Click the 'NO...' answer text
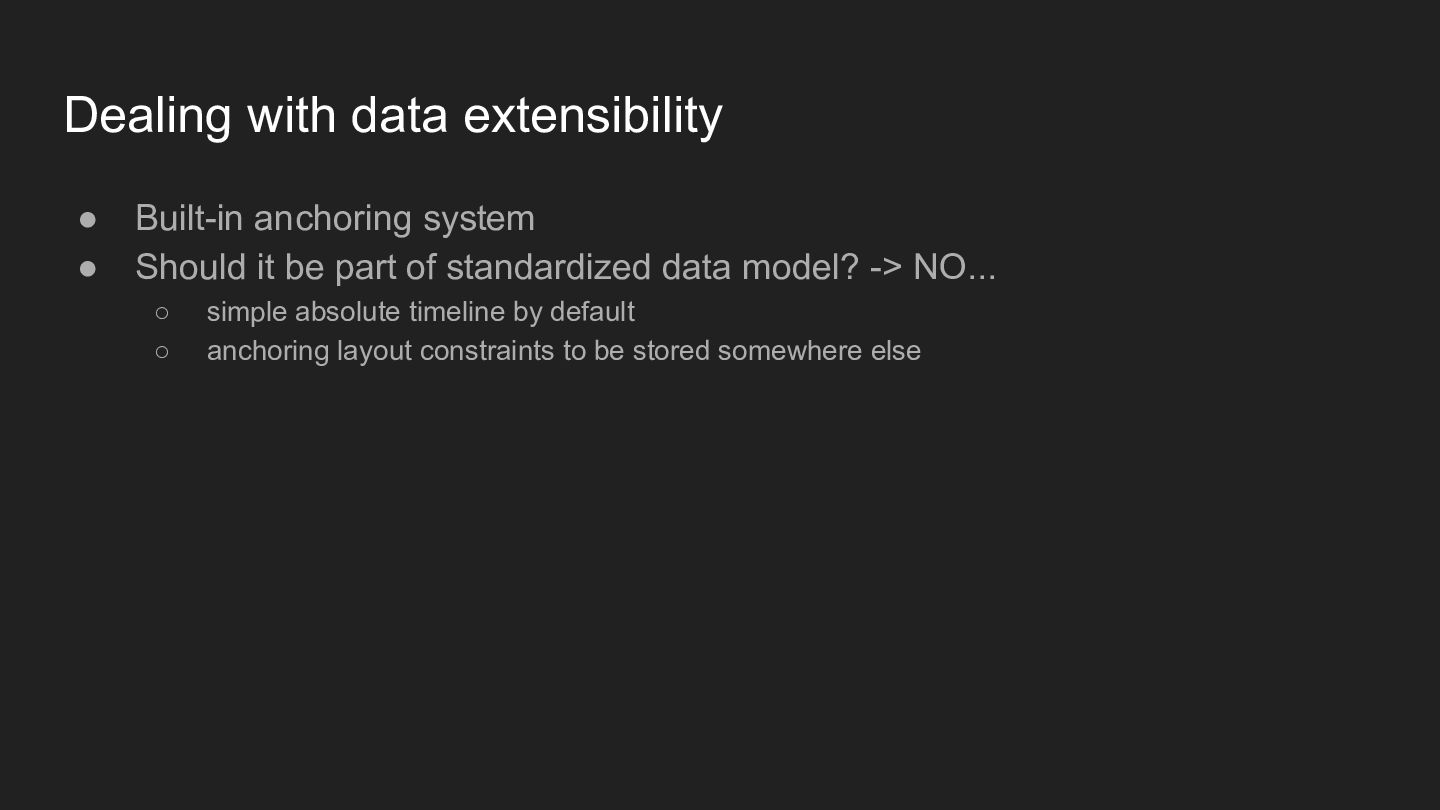 (x=955, y=267)
